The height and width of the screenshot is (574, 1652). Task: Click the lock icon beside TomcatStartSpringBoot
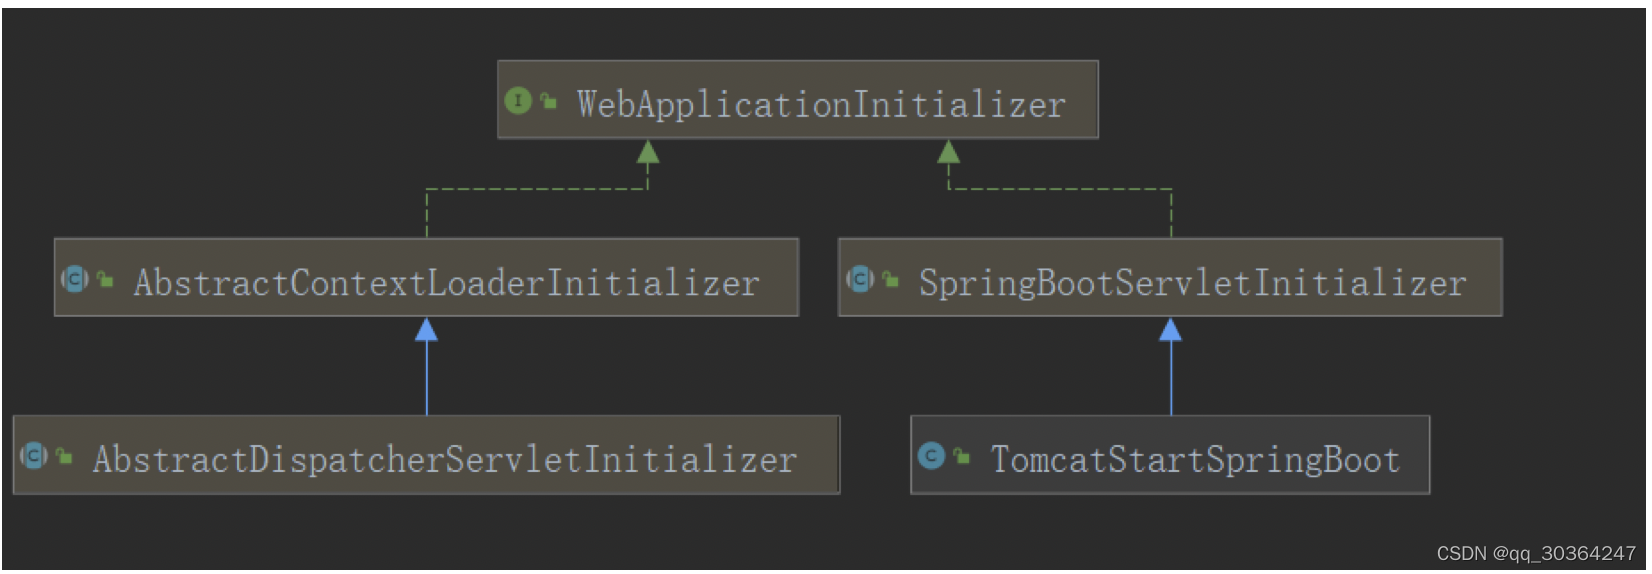pos(961,456)
